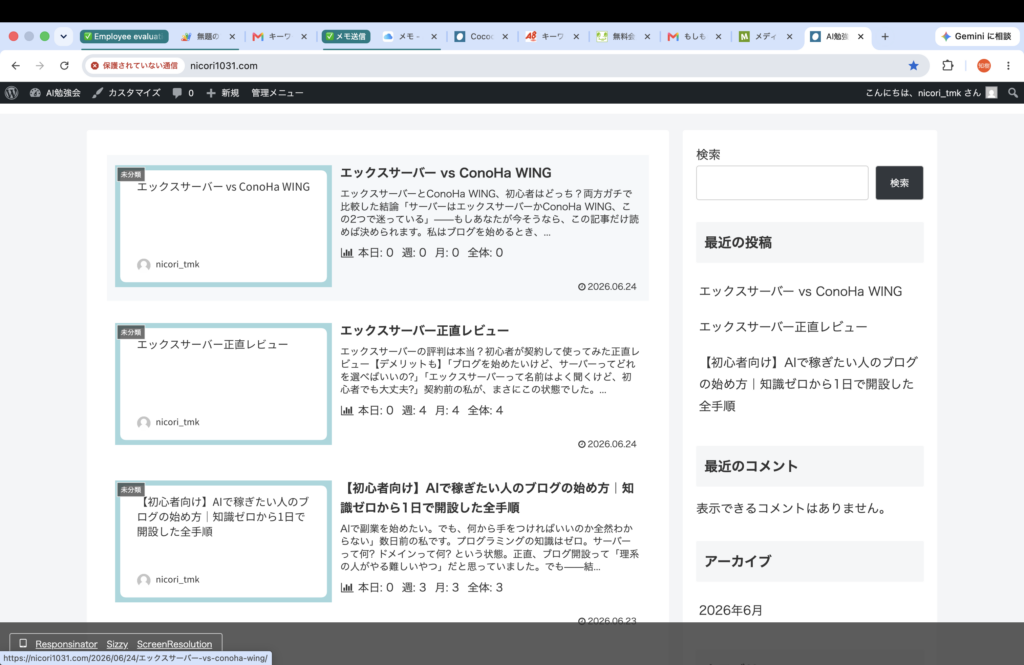Open Chrome three-dot menu

coord(1008,65)
